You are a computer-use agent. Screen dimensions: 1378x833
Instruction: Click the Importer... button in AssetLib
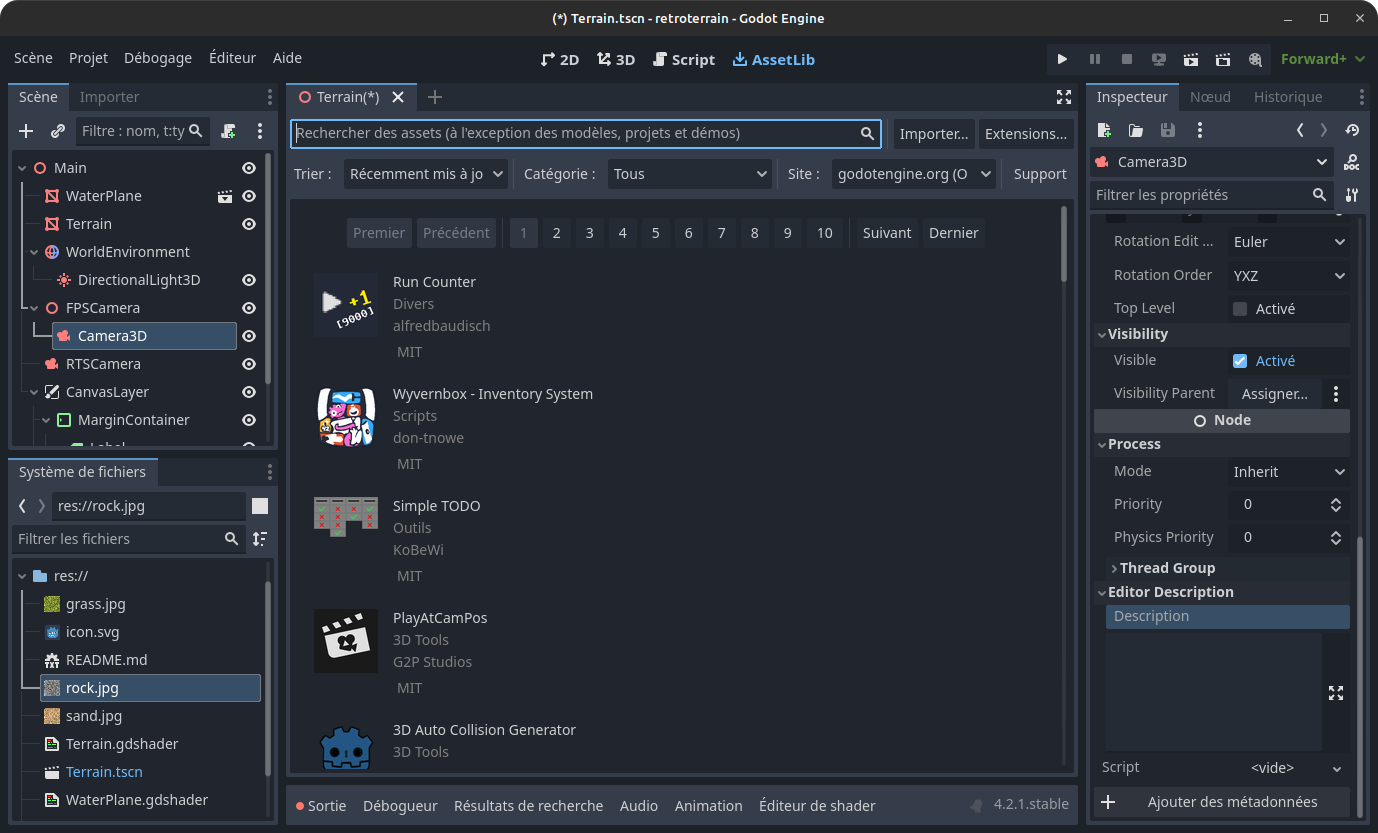[x=933, y=134]
